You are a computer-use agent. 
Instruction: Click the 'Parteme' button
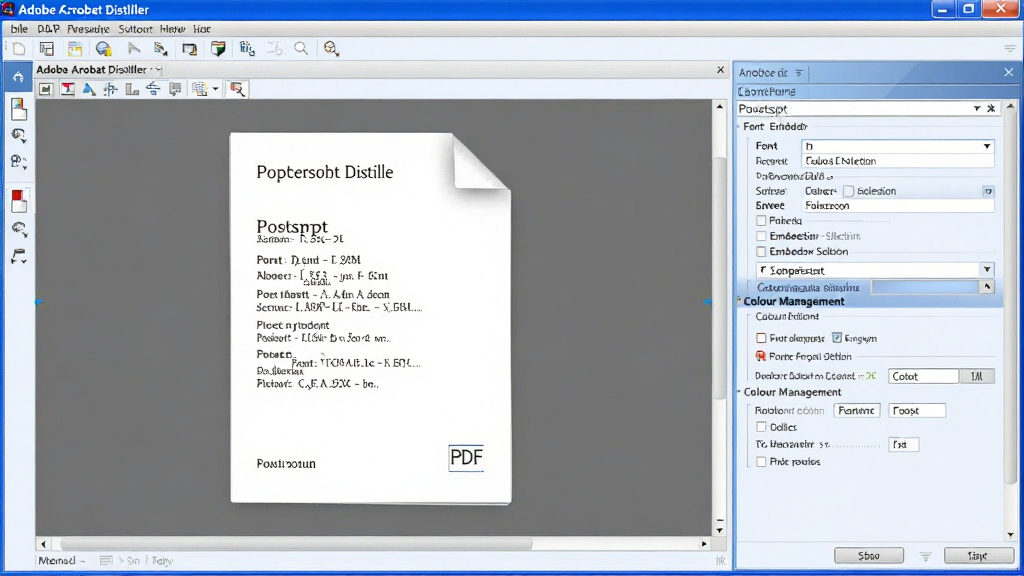click(856, 411)
